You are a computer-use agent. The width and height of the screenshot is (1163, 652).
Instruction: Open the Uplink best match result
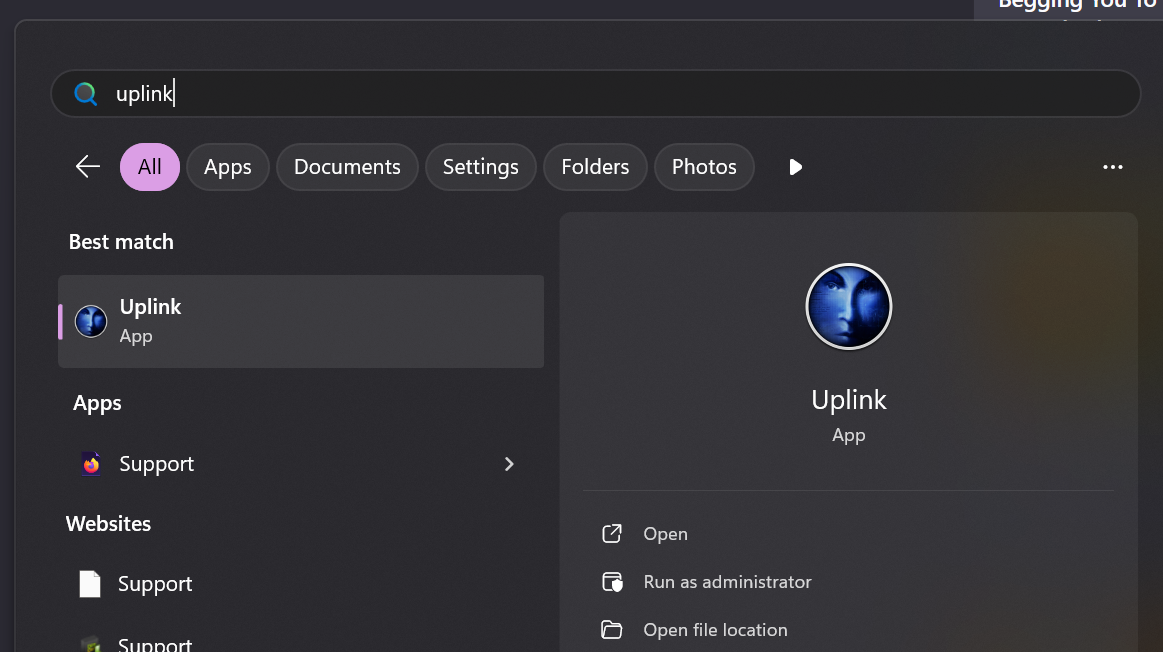(301, 321)
